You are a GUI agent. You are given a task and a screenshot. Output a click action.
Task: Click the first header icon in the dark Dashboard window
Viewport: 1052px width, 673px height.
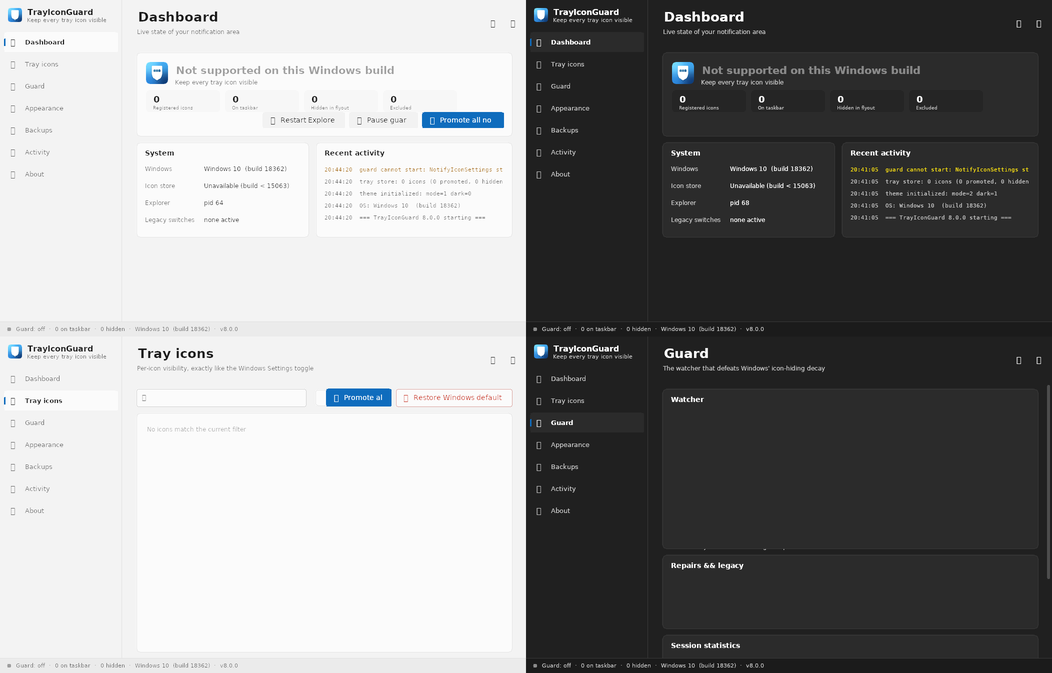1018,24
